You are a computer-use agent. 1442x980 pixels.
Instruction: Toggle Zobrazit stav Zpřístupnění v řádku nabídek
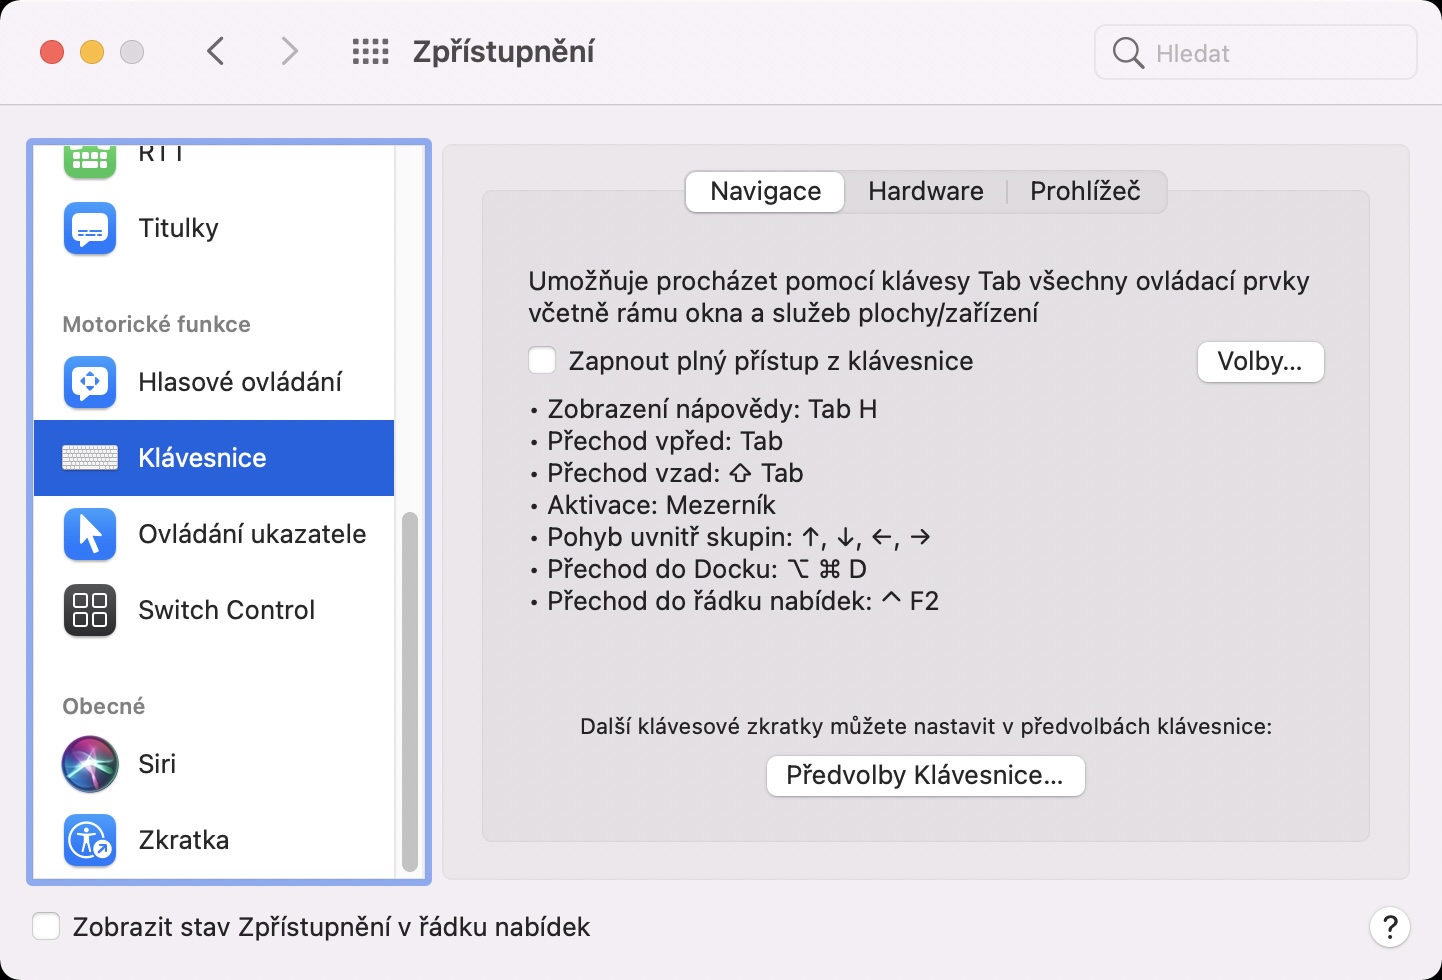tap(46, 927)
